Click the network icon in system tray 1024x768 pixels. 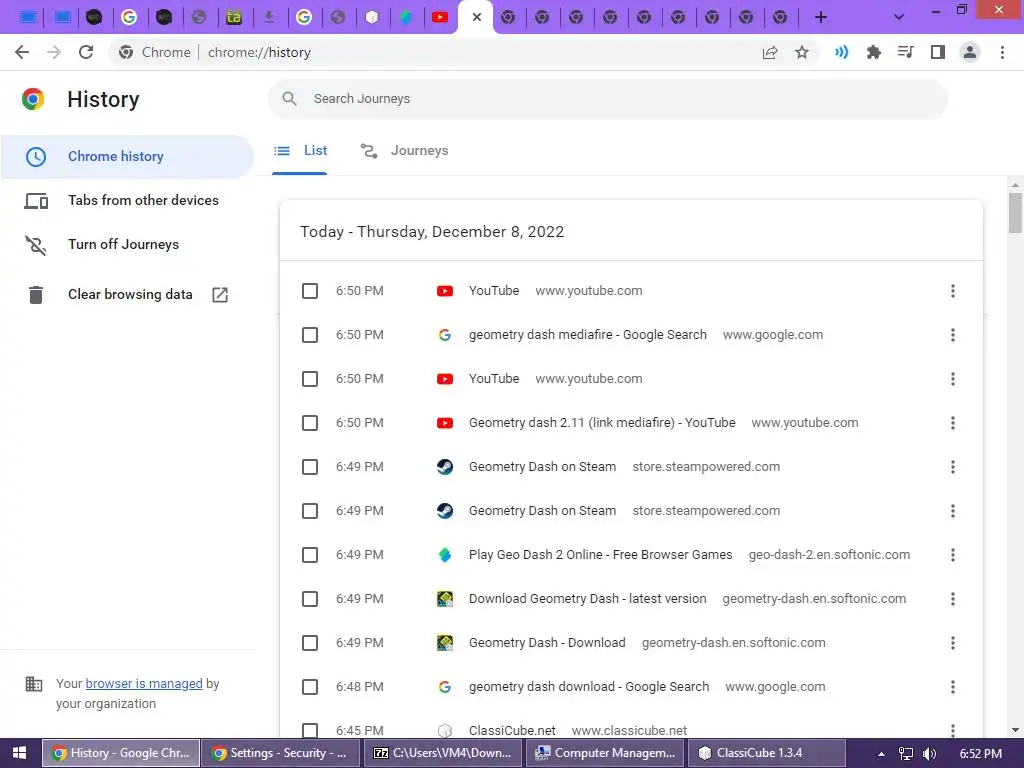click(x=906, y=754)
